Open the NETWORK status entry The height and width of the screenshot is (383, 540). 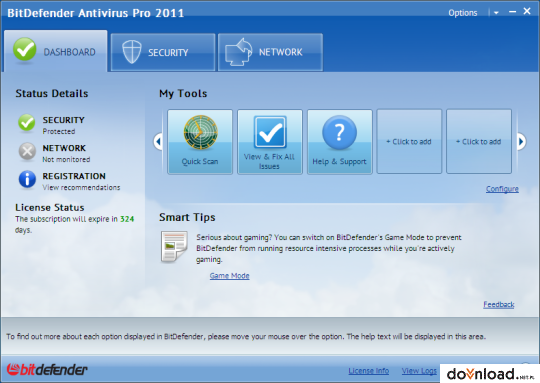[64, 148]
